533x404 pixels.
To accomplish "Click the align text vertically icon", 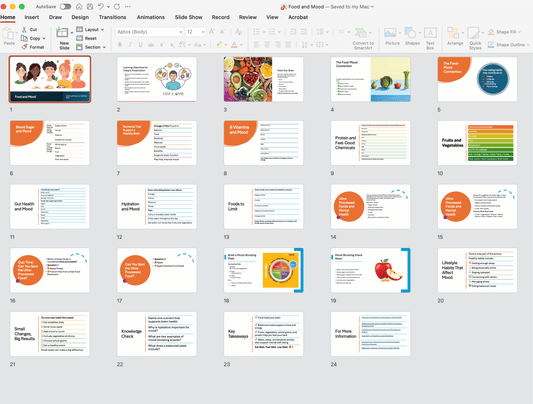I will point(320,45).
